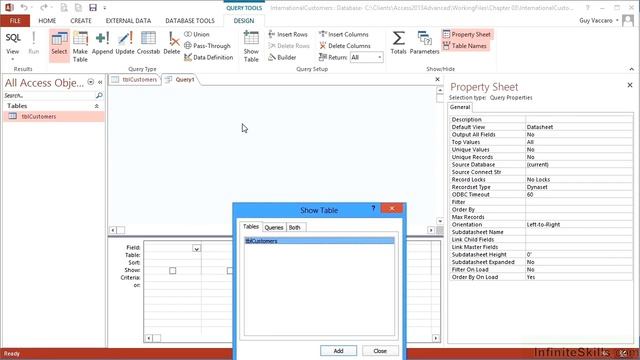
Task: Delete Columns from the query grid
Action: [345, 46]
